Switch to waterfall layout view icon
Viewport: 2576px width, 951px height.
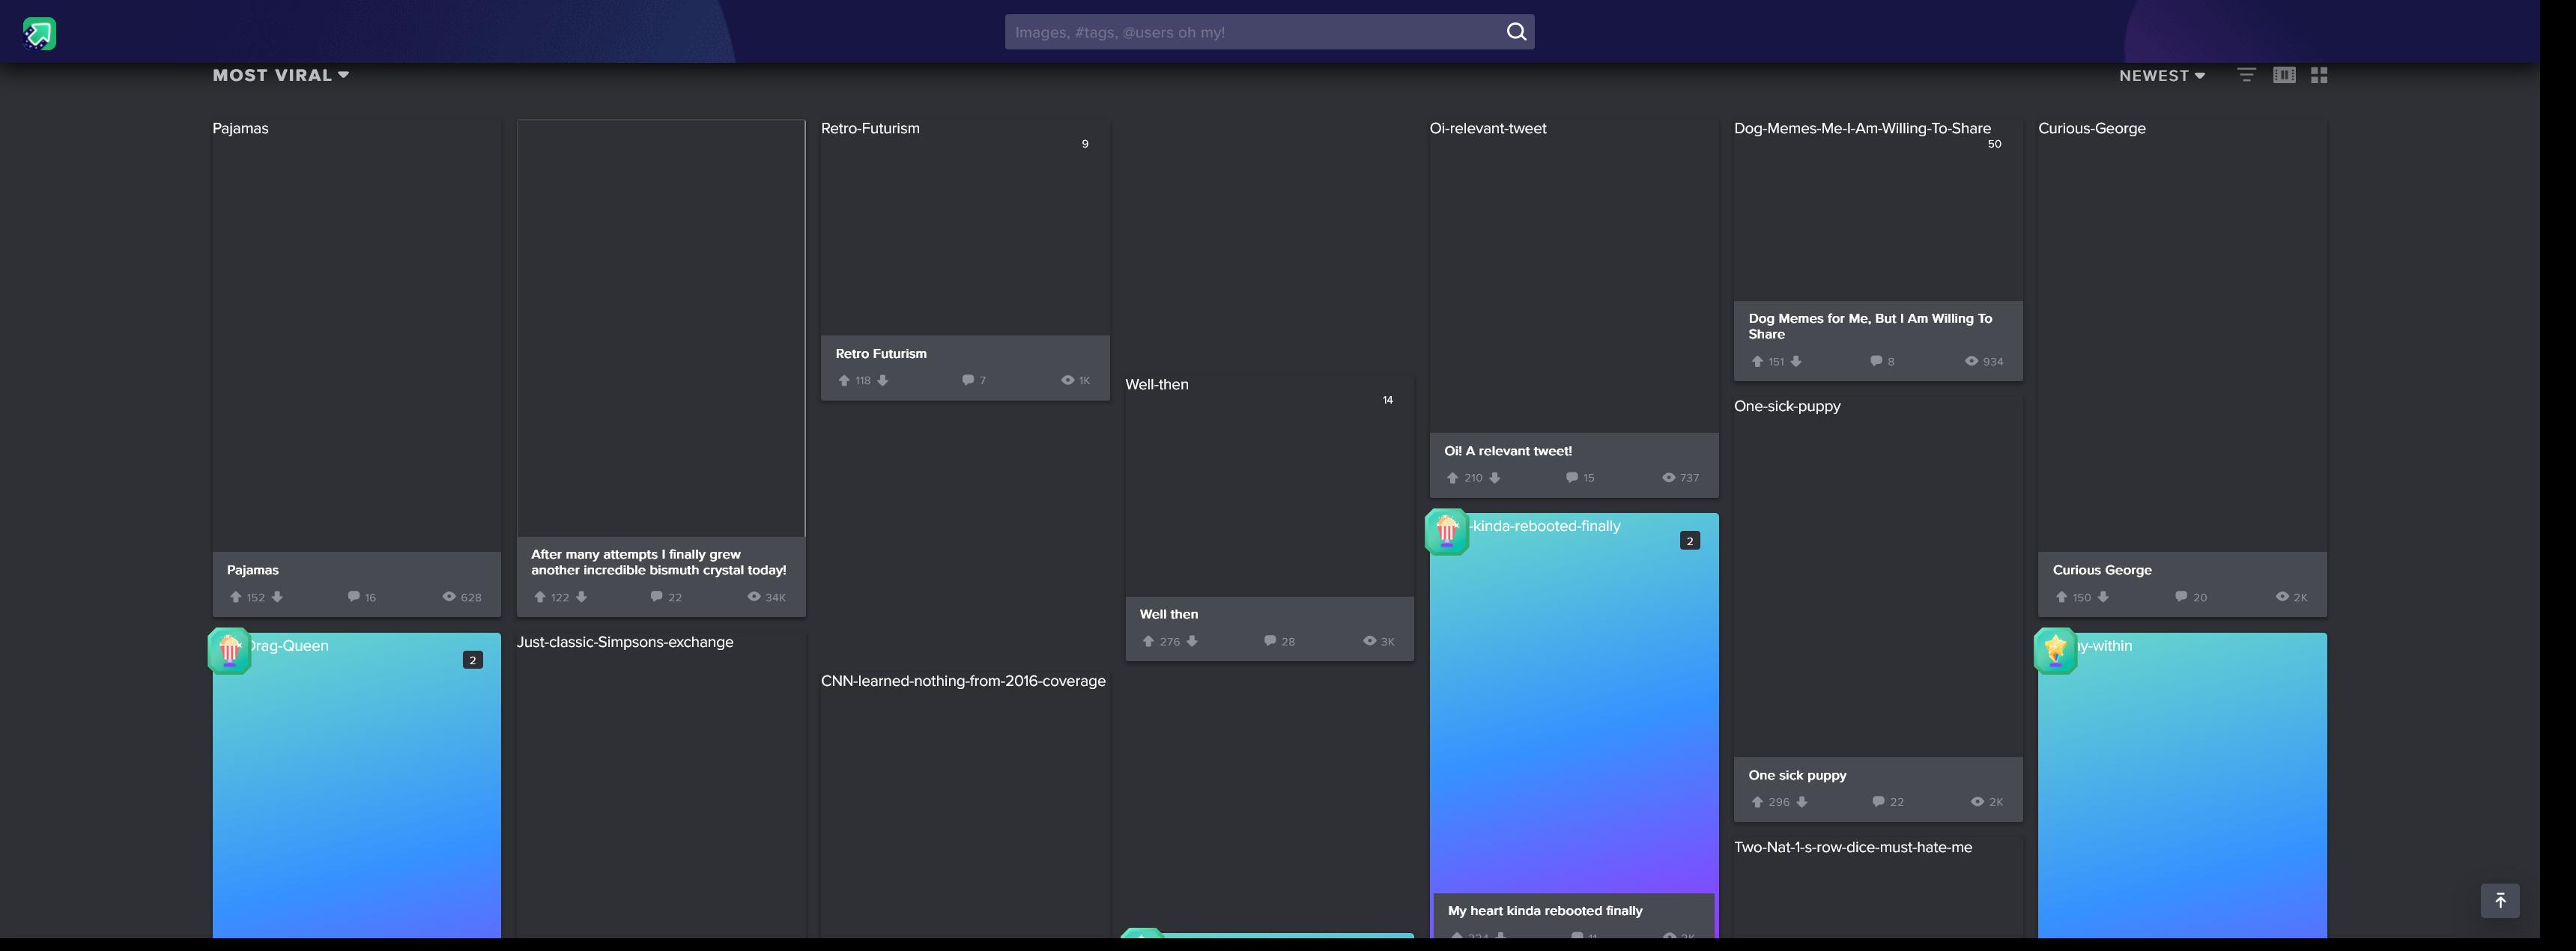point(2284,75)
